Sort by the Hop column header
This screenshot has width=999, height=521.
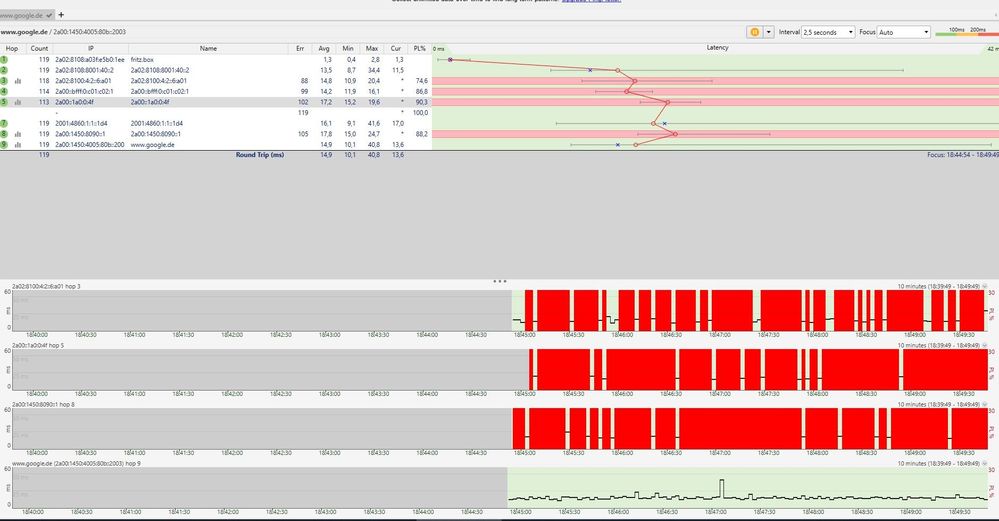tap(11, 48)
